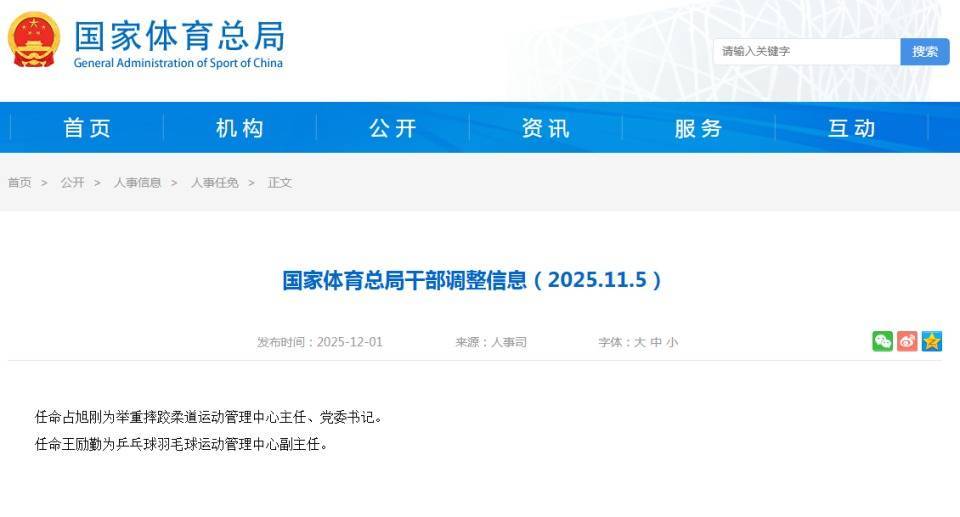Open the 首页 navigation menu item
The width and height of the screenshot is (960, 517).
87,128
